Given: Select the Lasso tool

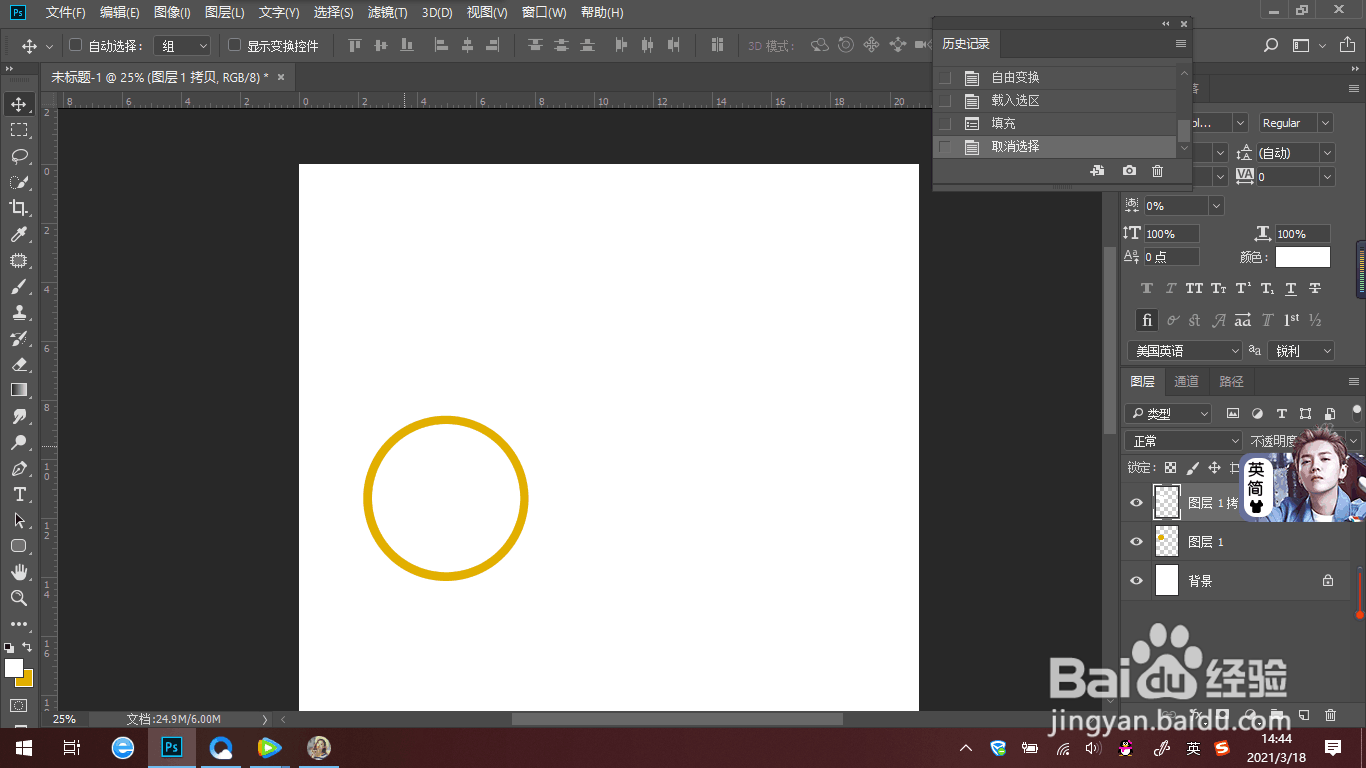Looking at the screenshot, I should 19,156.
